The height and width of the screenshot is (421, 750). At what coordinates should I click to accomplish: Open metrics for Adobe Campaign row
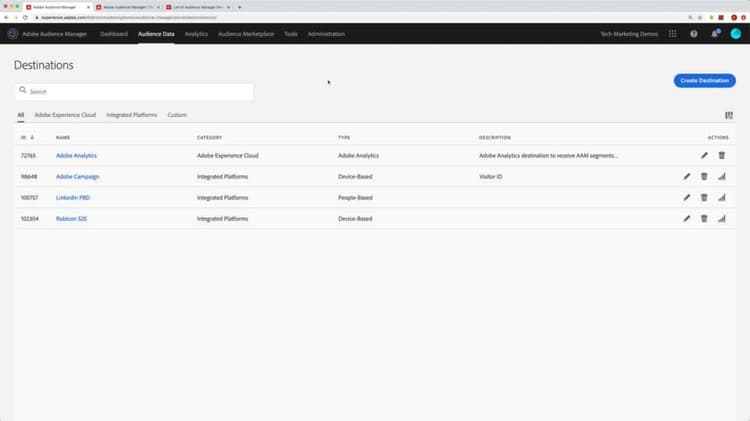(x=722, y=177)
